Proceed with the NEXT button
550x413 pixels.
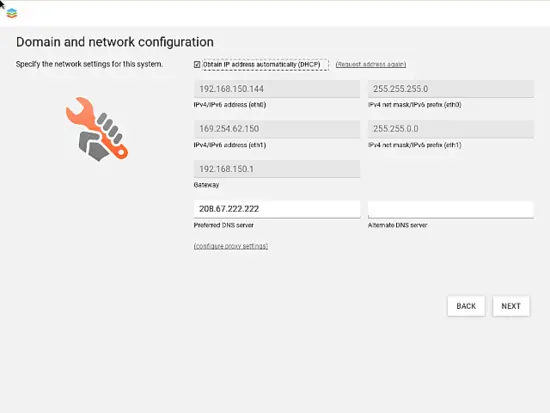[x=511, y=306]
